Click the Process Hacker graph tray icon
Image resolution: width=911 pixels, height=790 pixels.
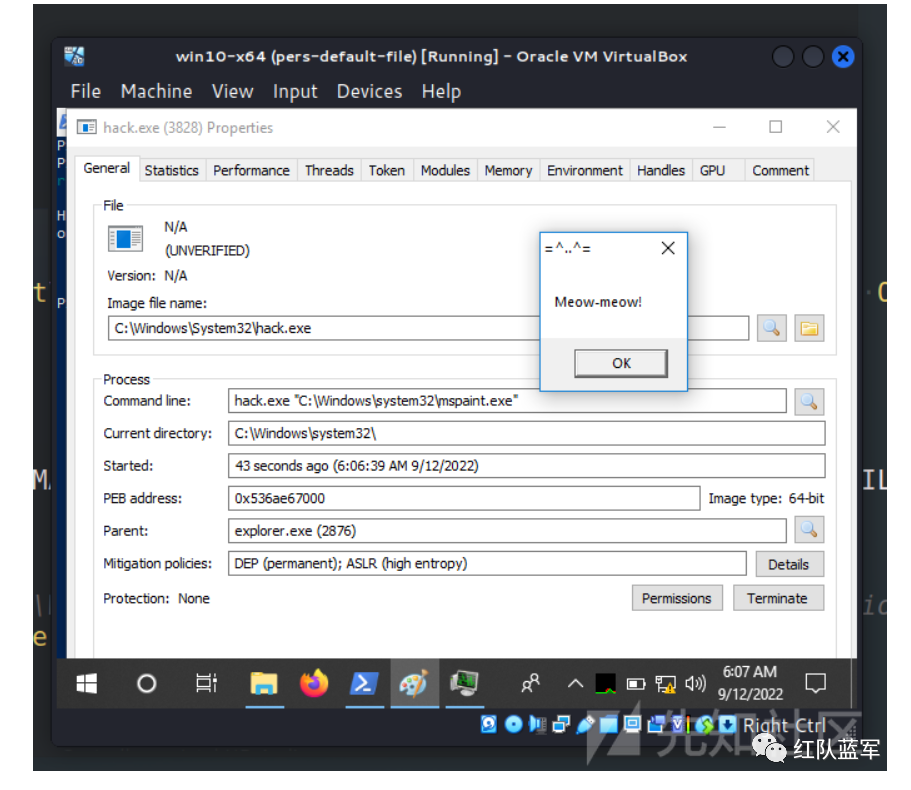coord(605,684)
